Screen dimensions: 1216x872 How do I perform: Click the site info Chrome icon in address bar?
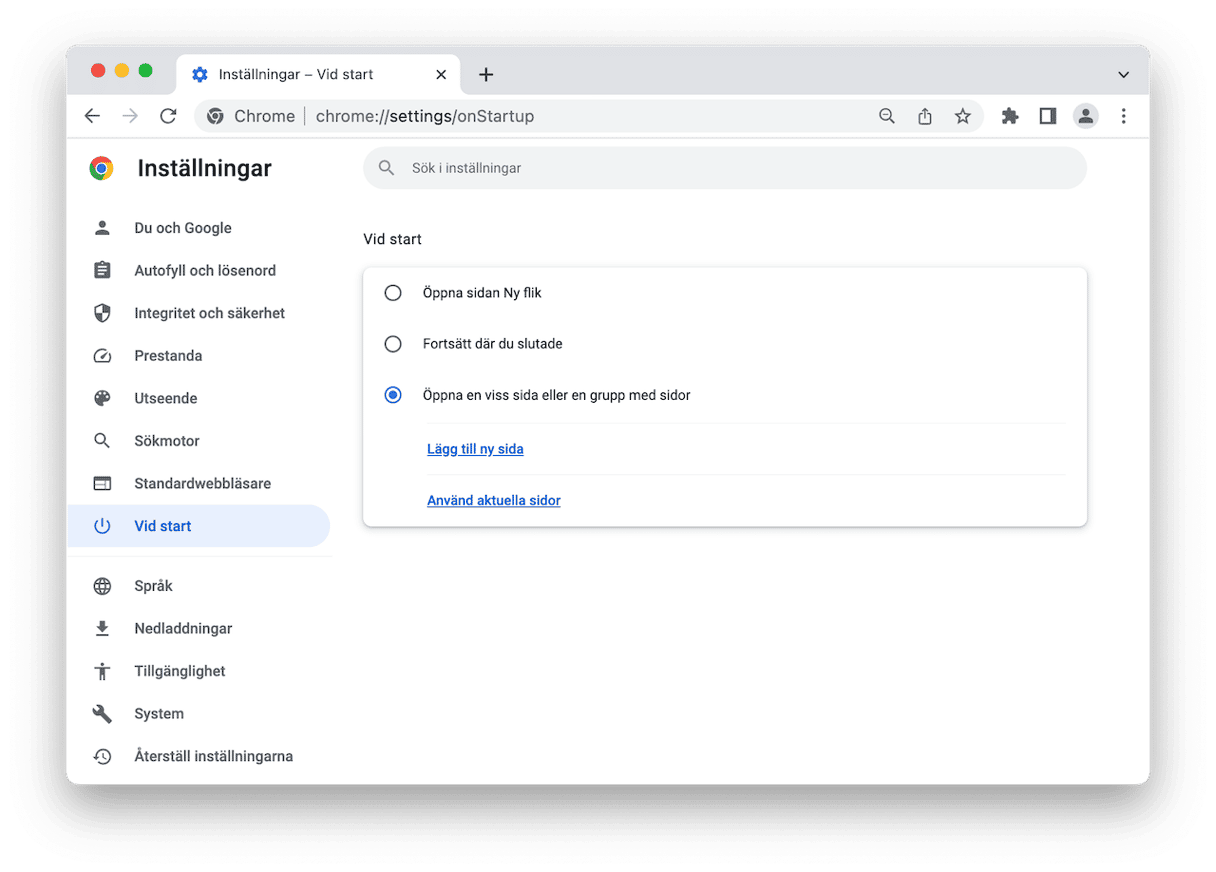pos(215,116)
